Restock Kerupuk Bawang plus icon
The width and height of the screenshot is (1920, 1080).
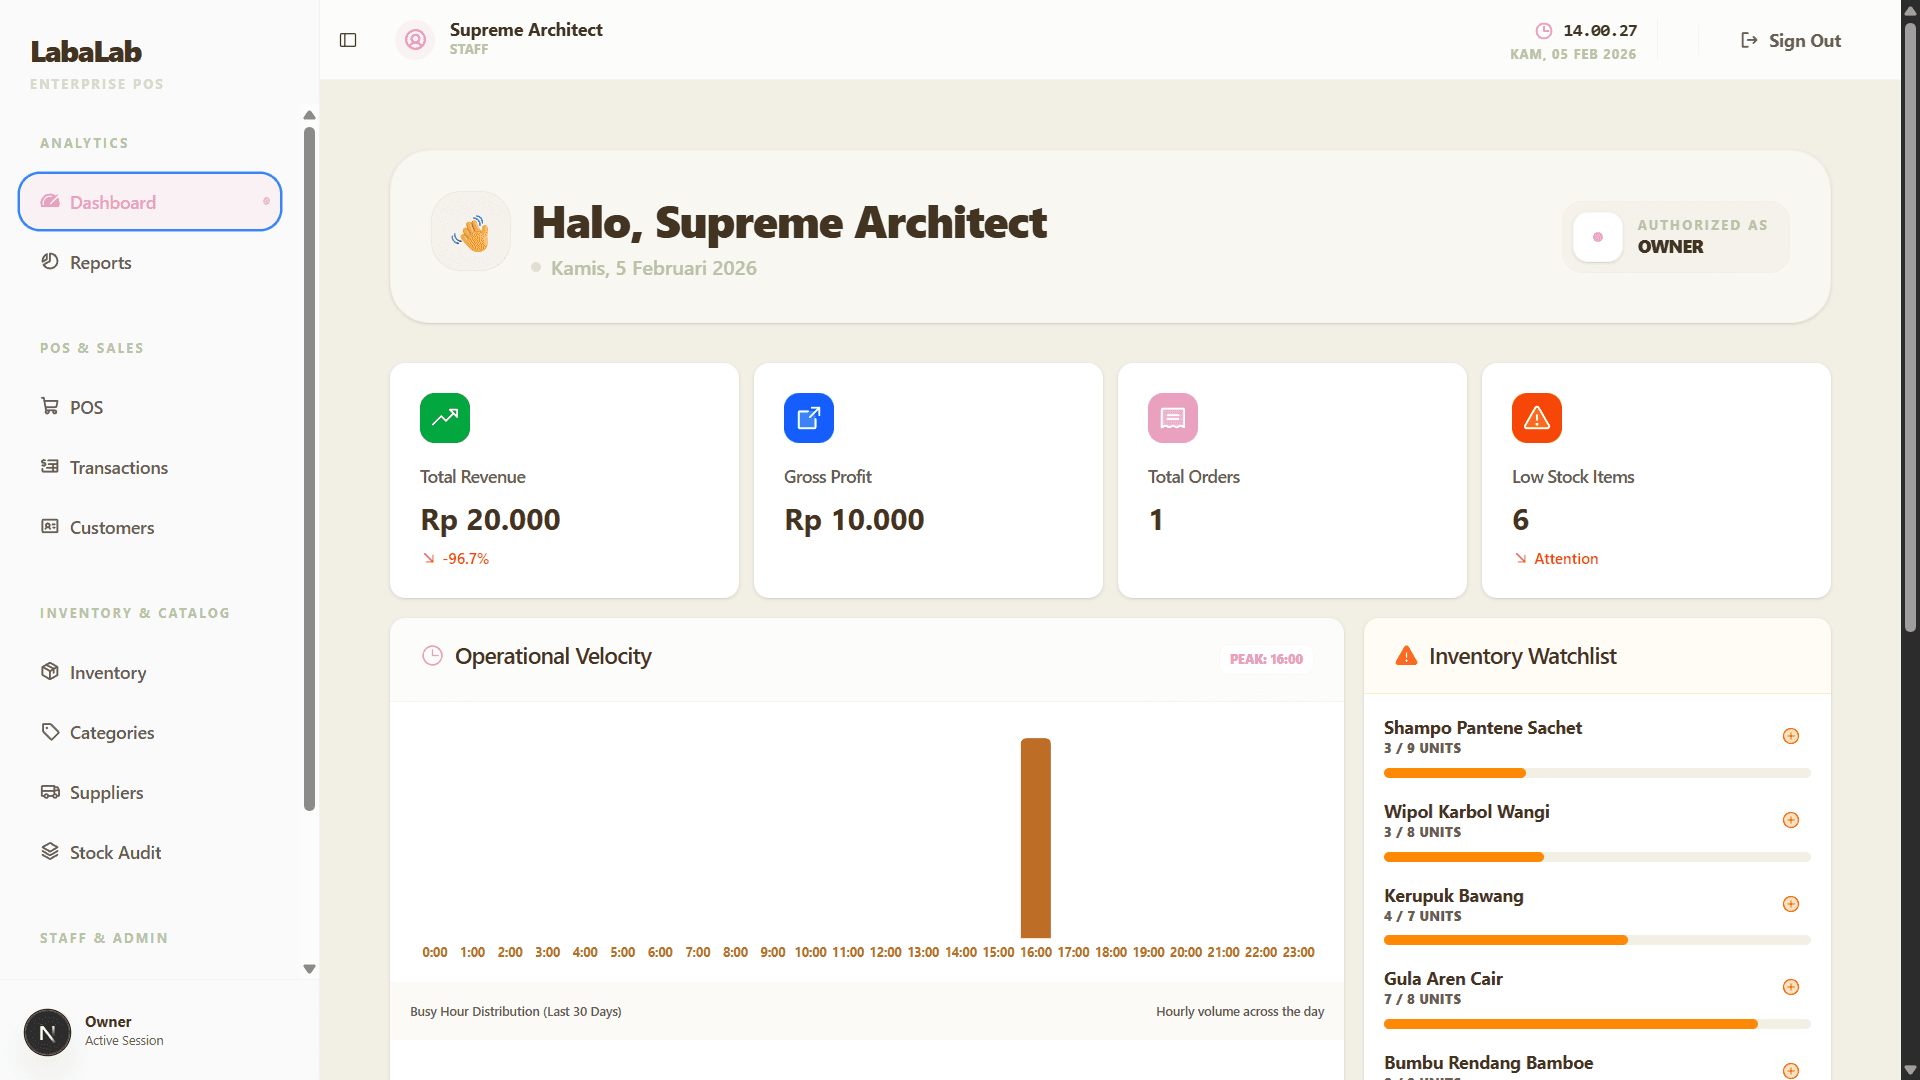click(x=1791, y=904)
